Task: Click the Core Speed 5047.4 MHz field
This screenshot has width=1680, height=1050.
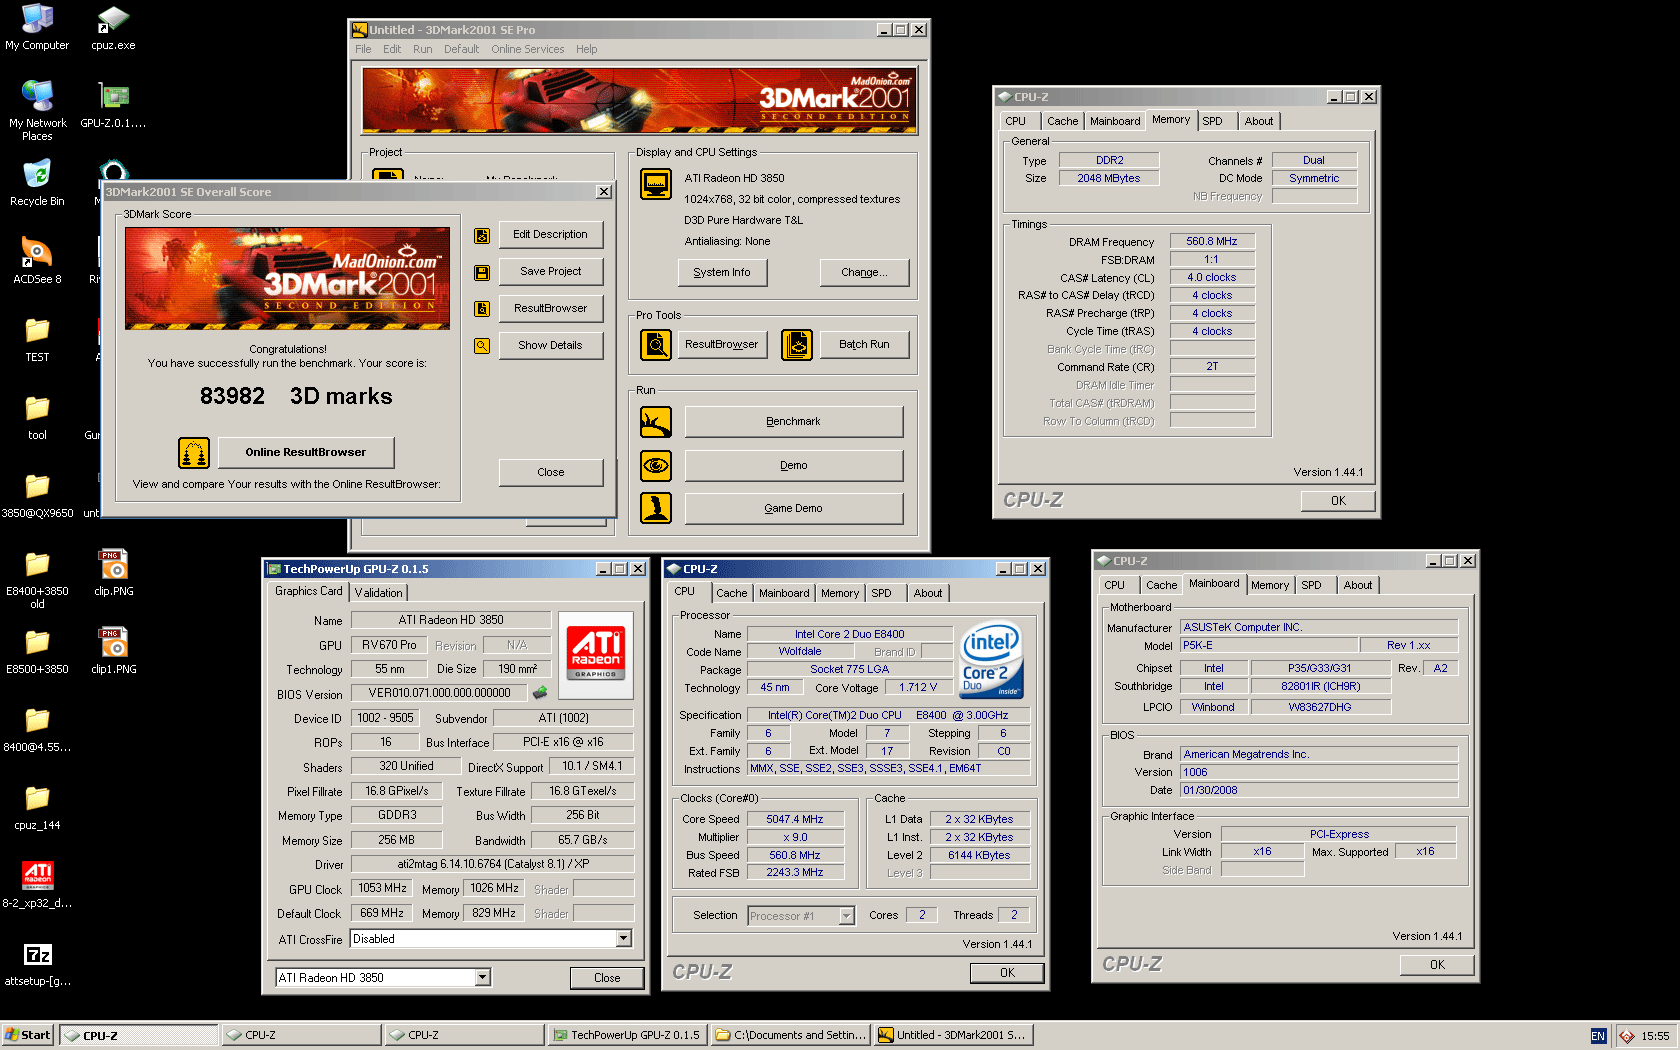Action: pyautogui.click(x=795, y=820)
